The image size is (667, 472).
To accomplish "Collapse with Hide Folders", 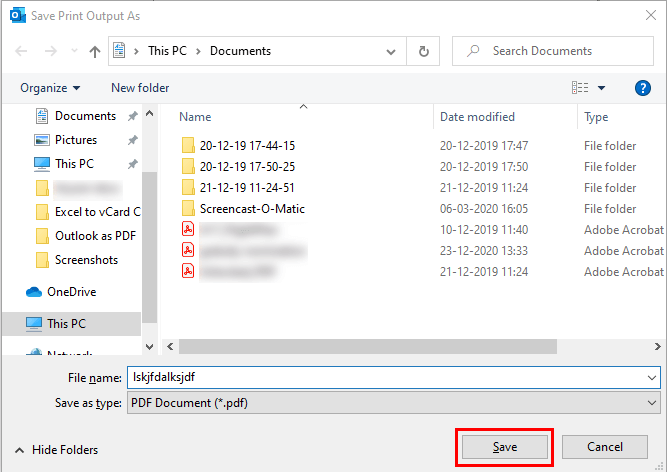I will tap(57, 450).
